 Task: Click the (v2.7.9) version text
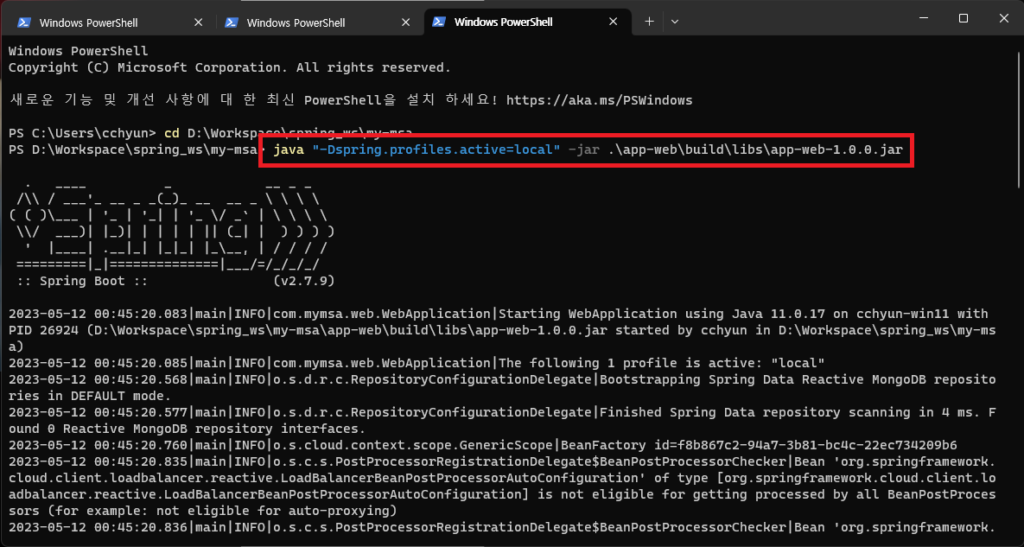coord(304,281)
